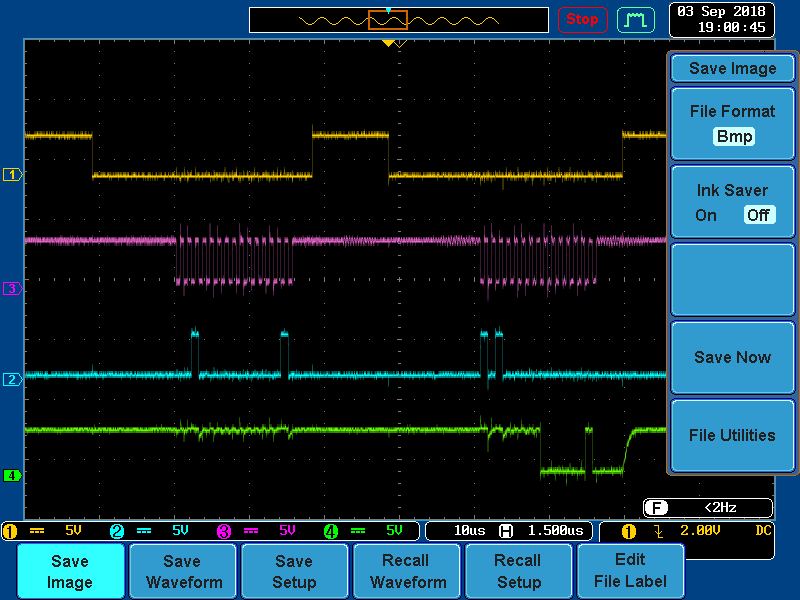
Task: Click the orange window in waveform overview bar
Action: point(388,20)
